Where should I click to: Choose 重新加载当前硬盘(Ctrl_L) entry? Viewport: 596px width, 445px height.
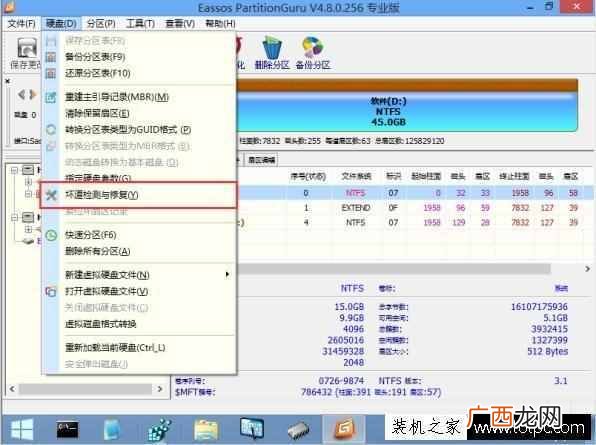tap(140, 348)
